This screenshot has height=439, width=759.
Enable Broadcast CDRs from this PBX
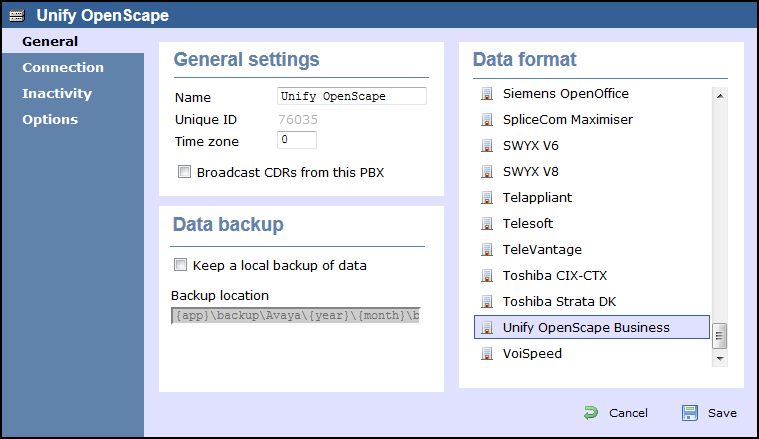184,172
